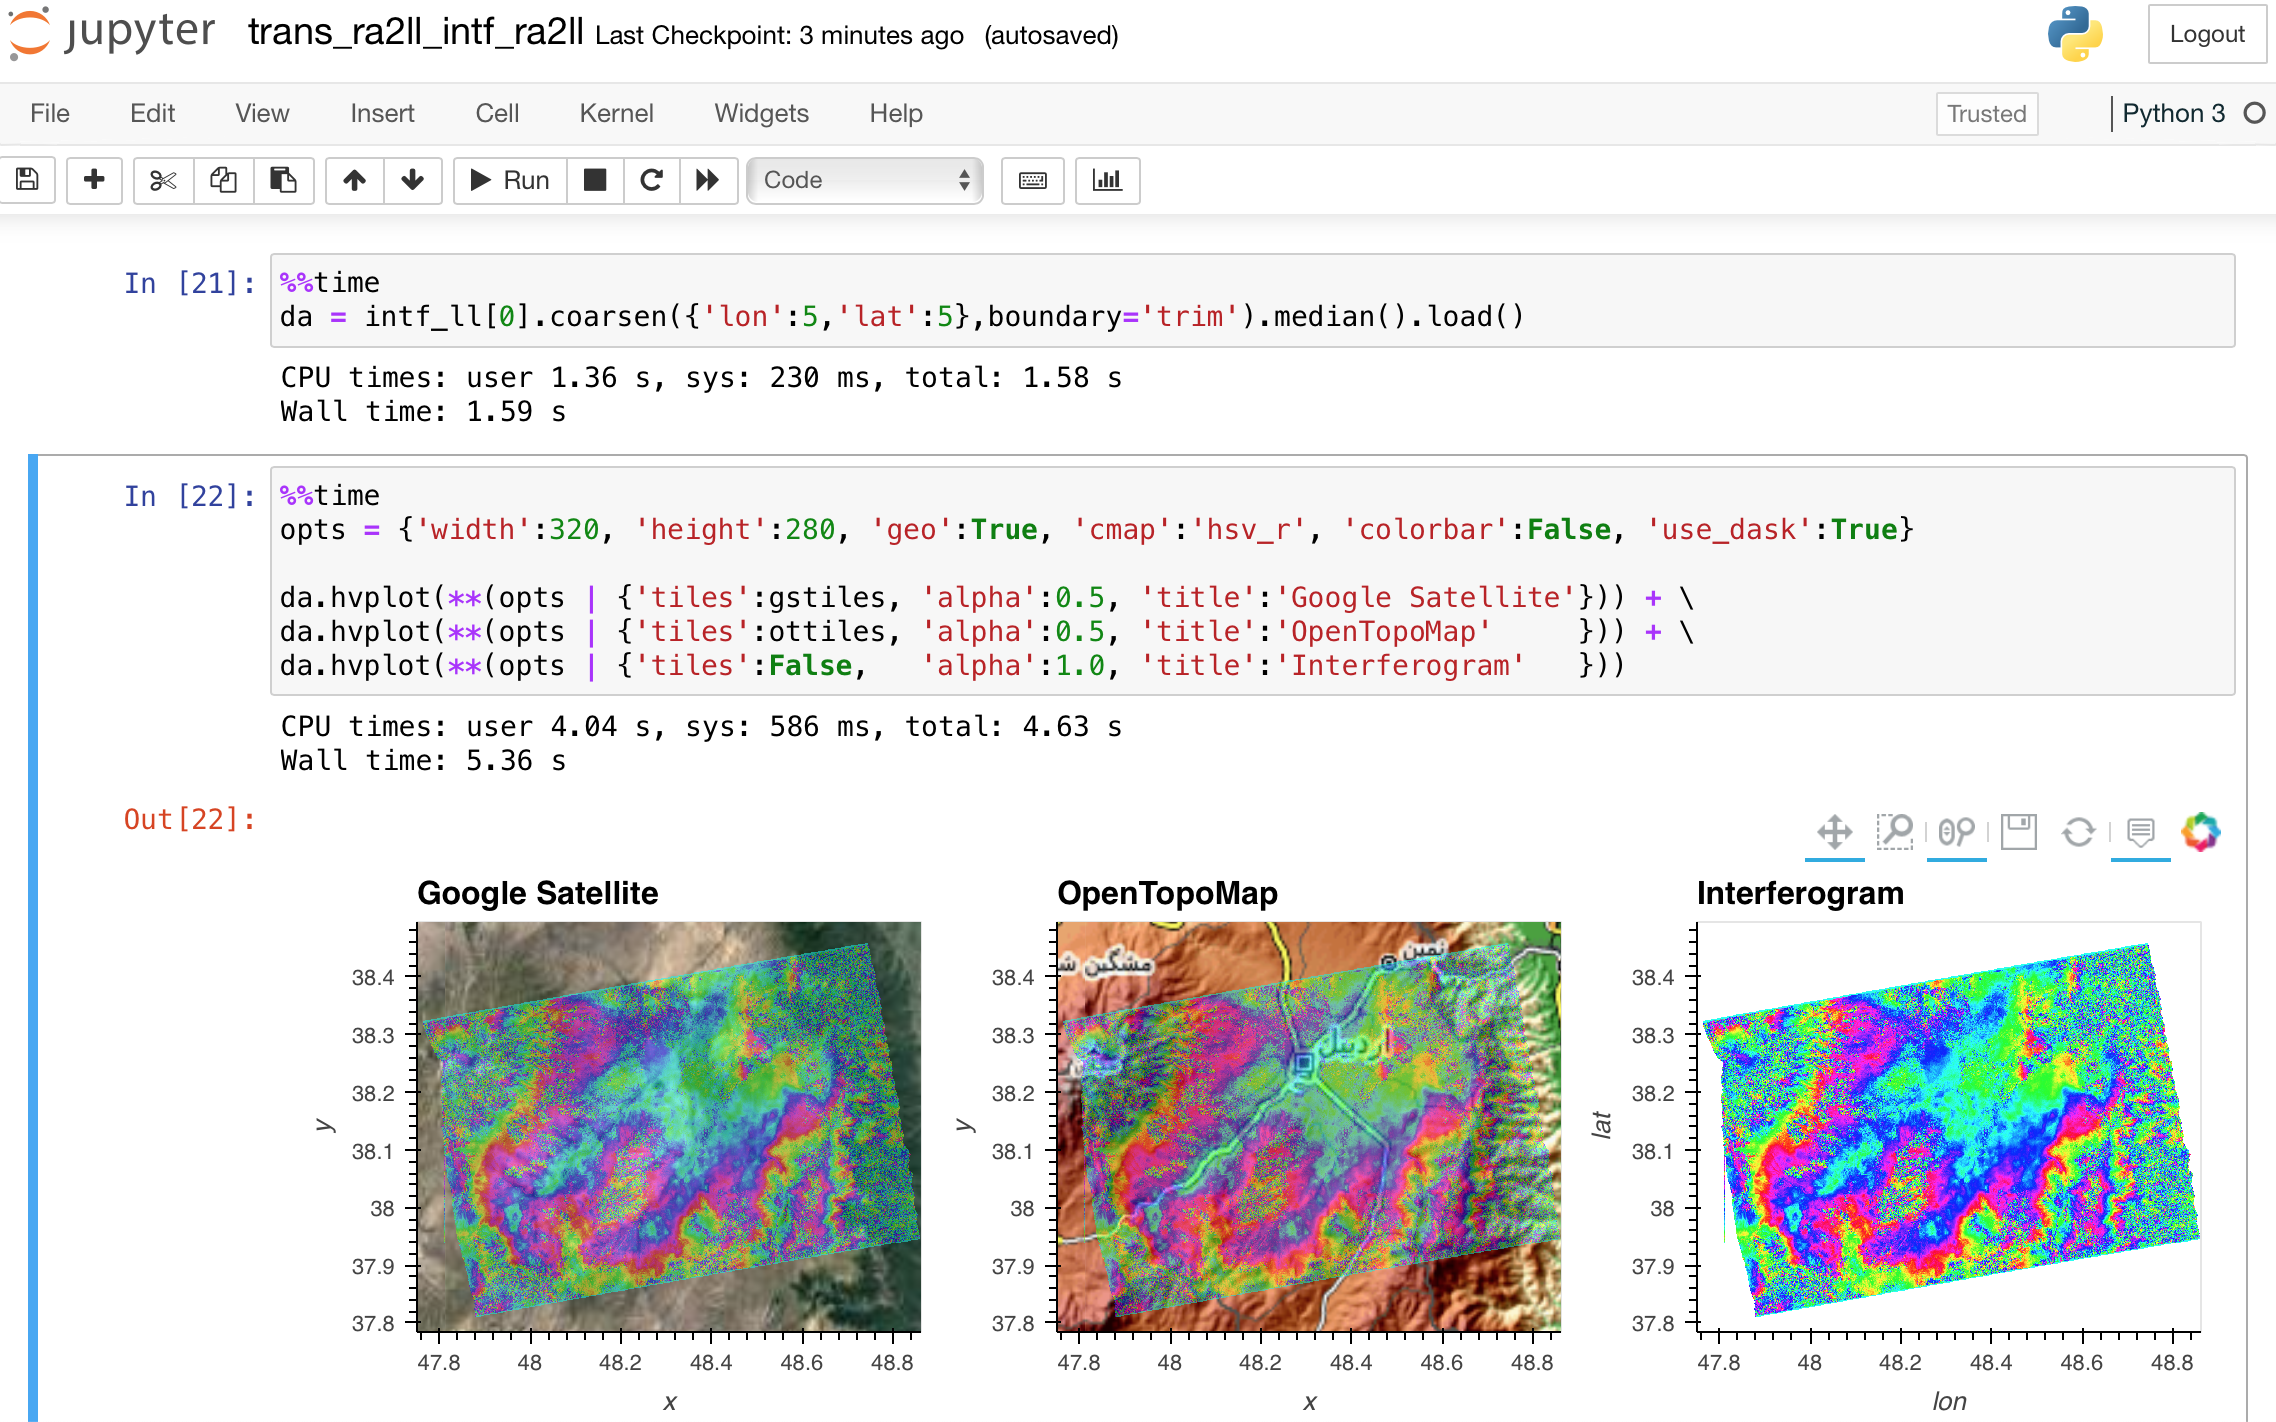2276x1422 pixels.
Task: Copy the selected cell
Action: (223, 181)
